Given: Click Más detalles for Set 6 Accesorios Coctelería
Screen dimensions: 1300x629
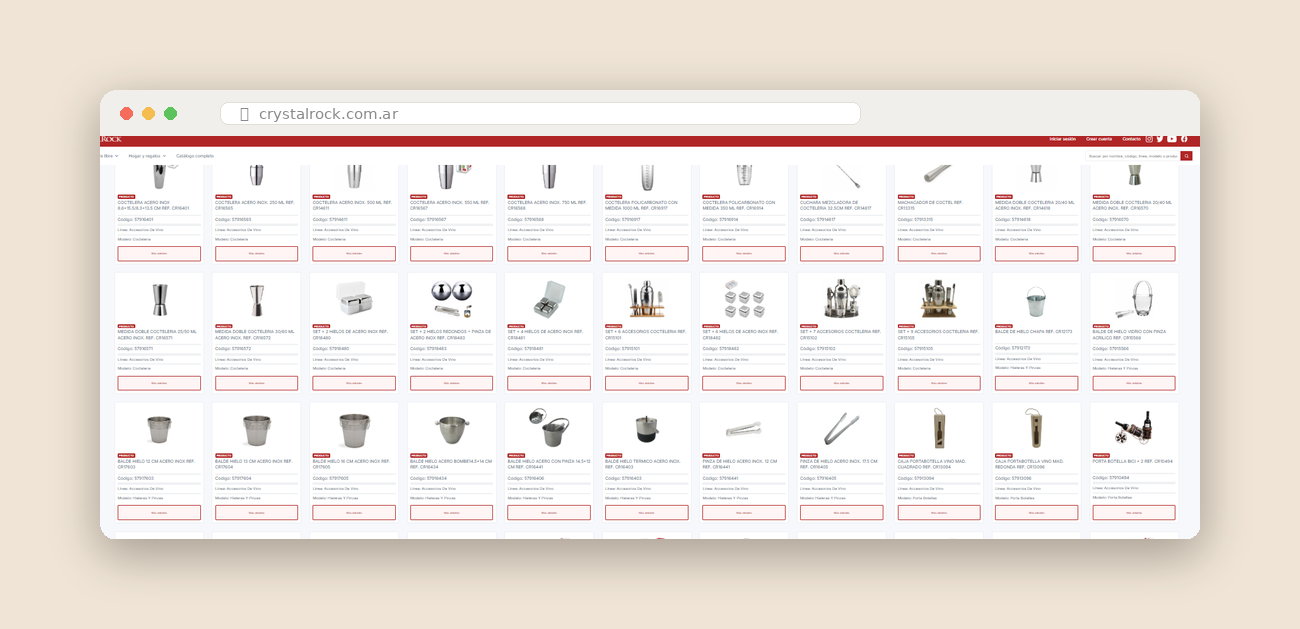Looking at the screenshot, I should click(x=646, y=383).
